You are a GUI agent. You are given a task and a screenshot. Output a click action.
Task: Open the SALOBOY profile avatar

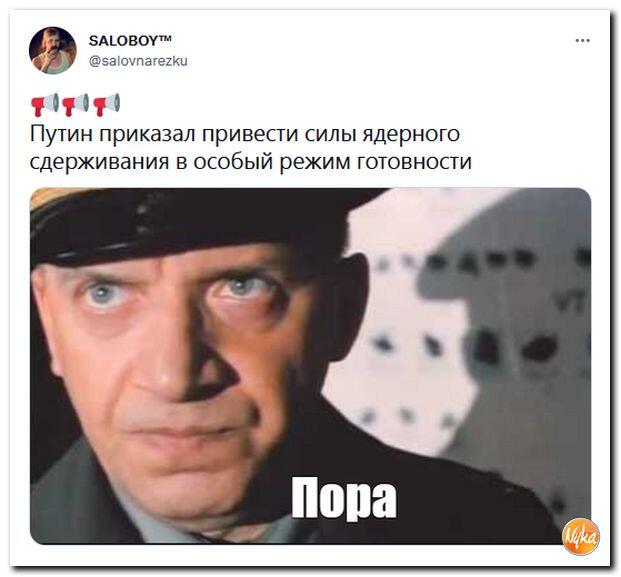(x=53, y=50)
